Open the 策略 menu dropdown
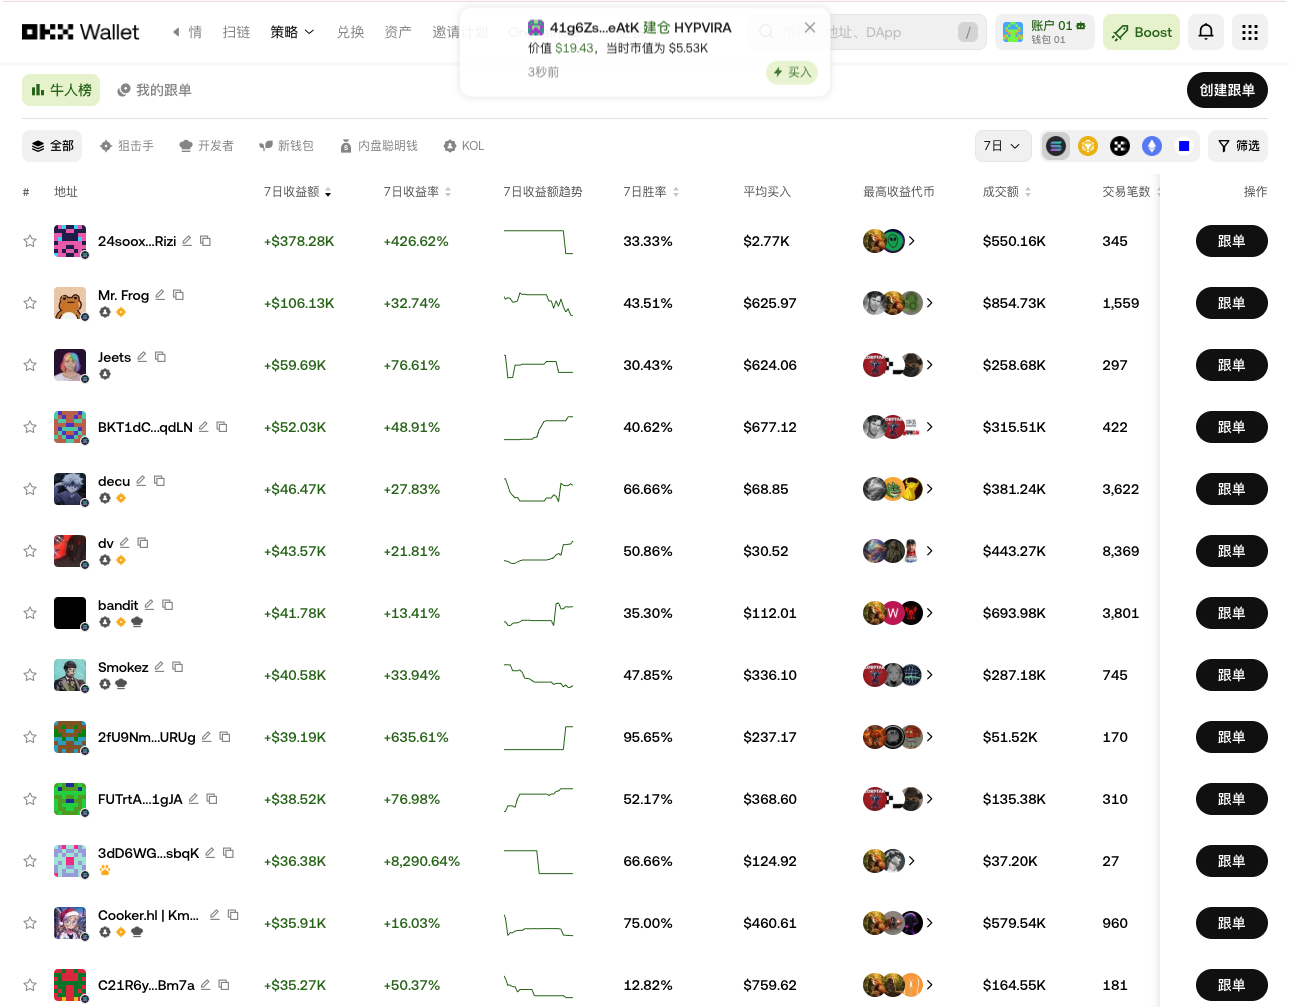 click(291, 31)
